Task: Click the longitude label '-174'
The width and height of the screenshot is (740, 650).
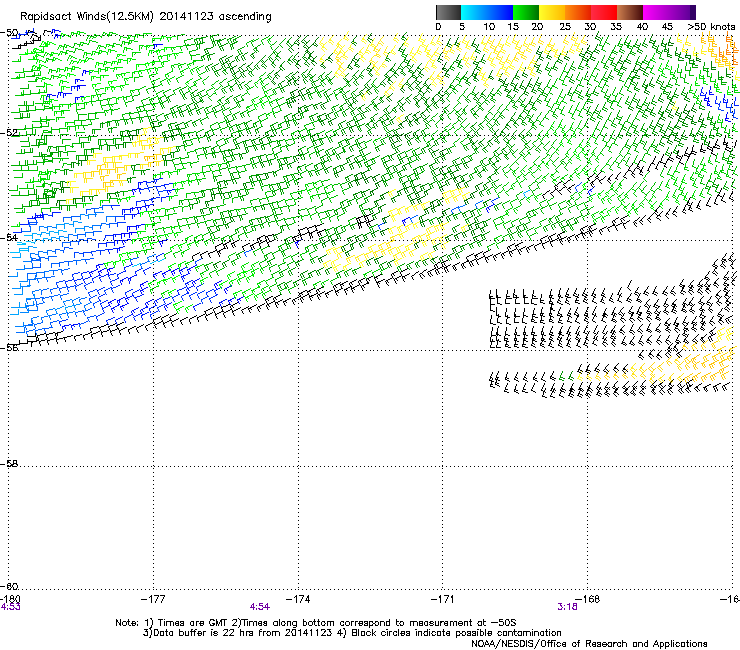Action: (x=298, y=599)
